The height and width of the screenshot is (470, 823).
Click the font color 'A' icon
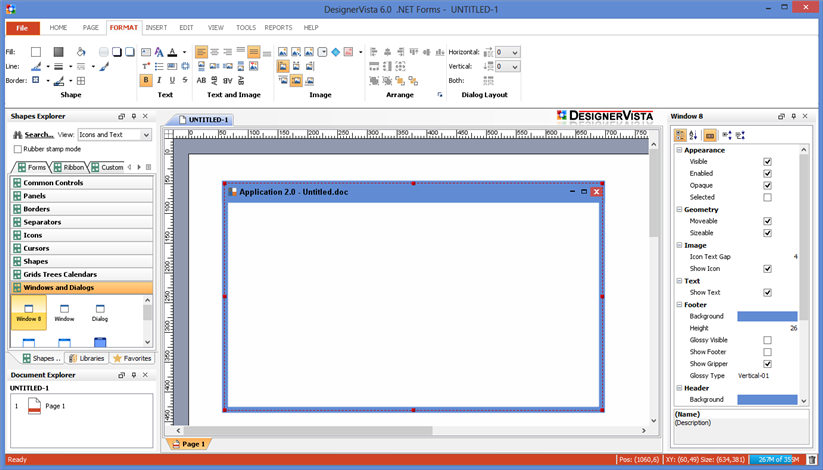point(172,52)
